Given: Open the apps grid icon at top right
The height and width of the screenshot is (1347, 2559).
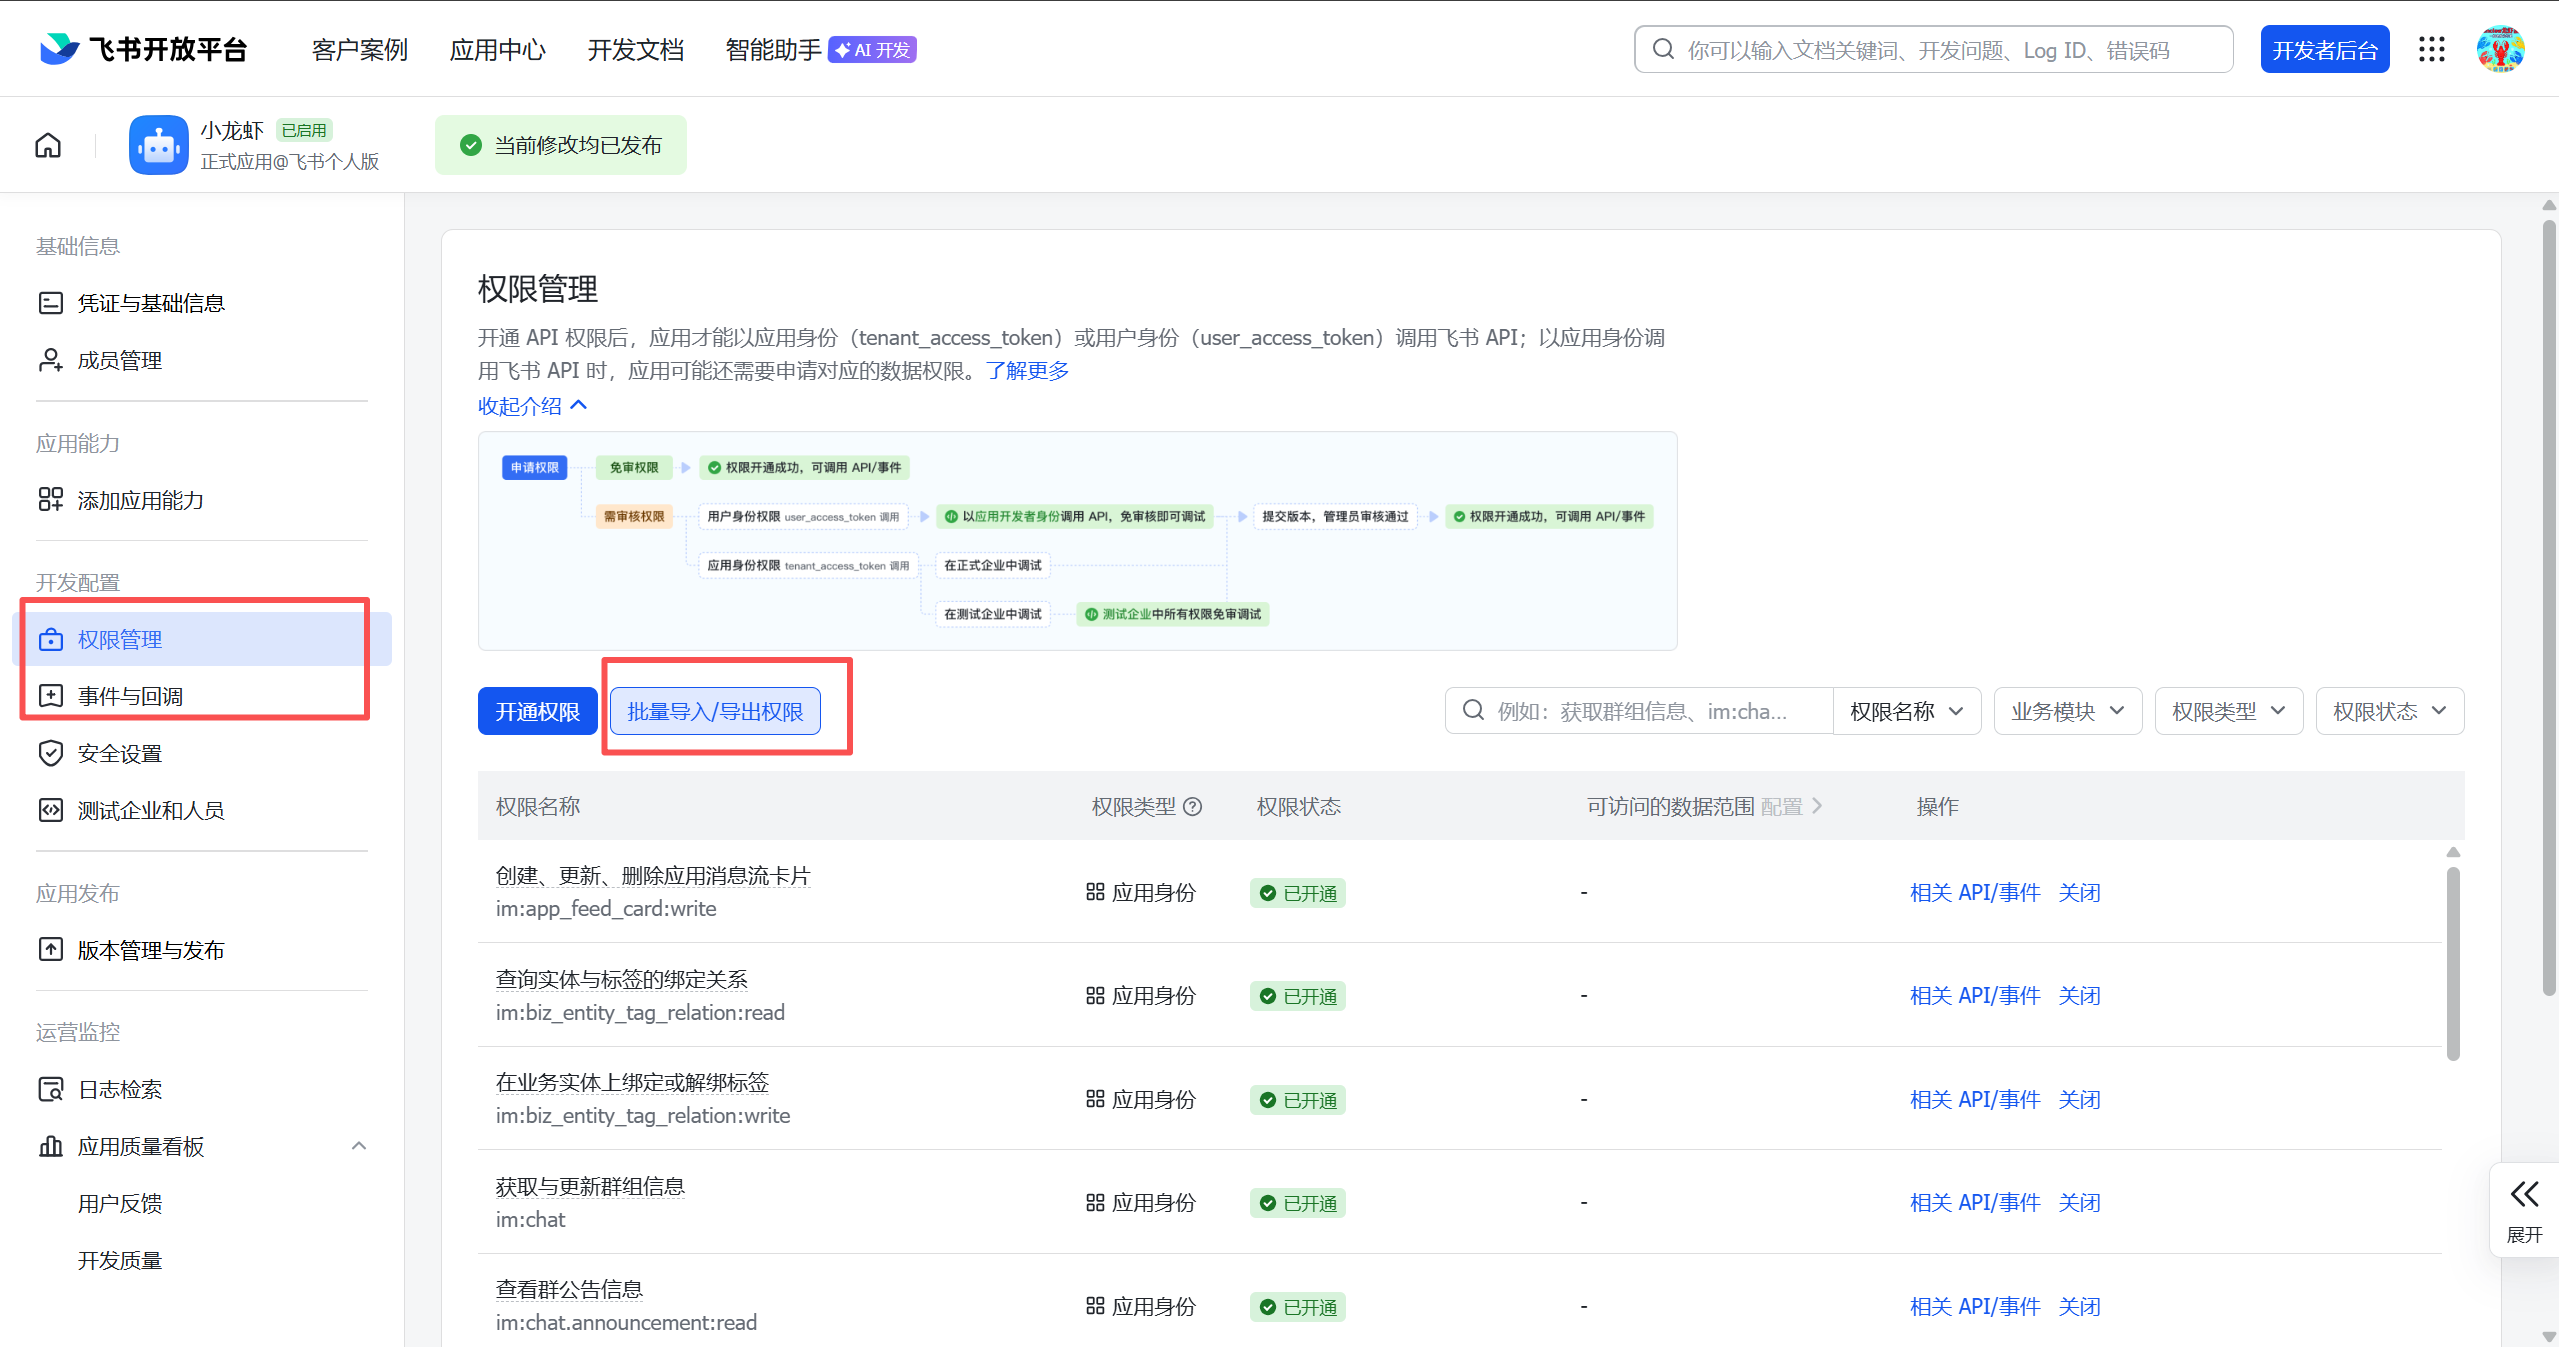Looking at the screenshot, I should [2432, 49].
